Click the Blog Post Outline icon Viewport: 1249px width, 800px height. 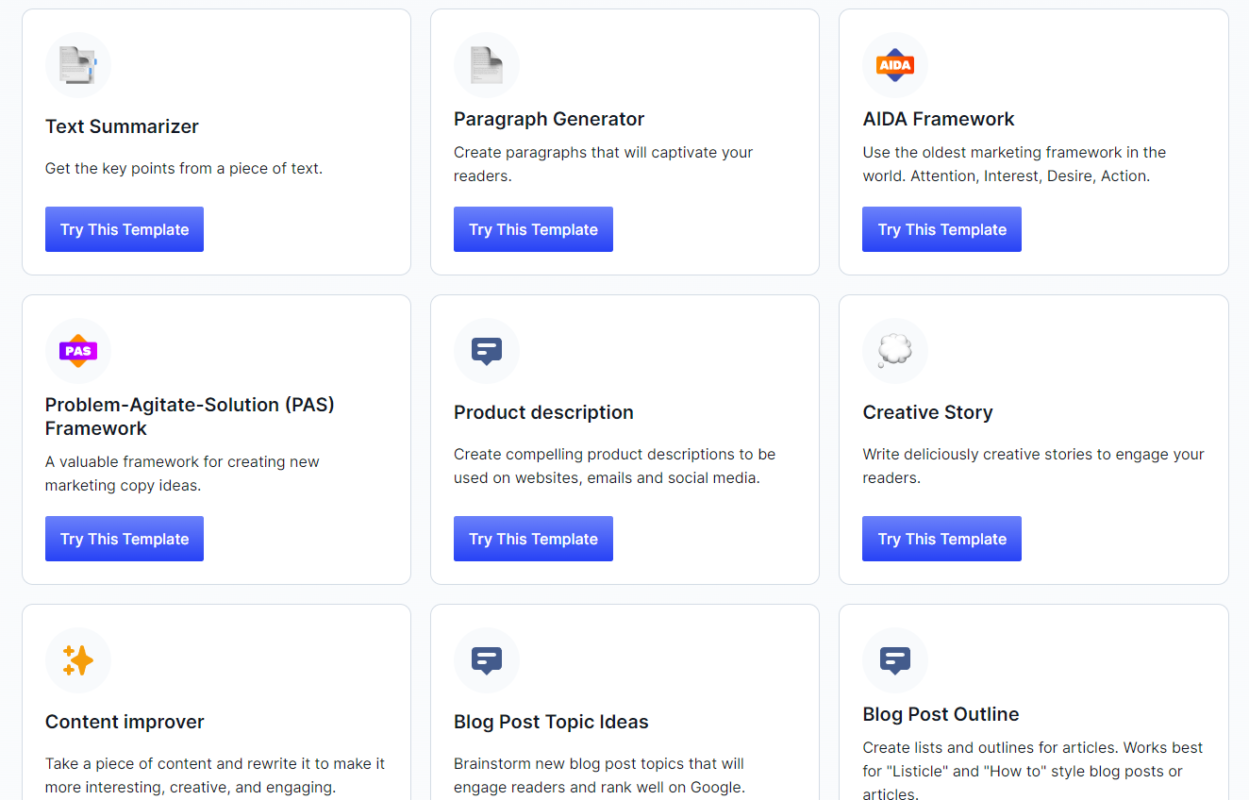tap(895, 661)
